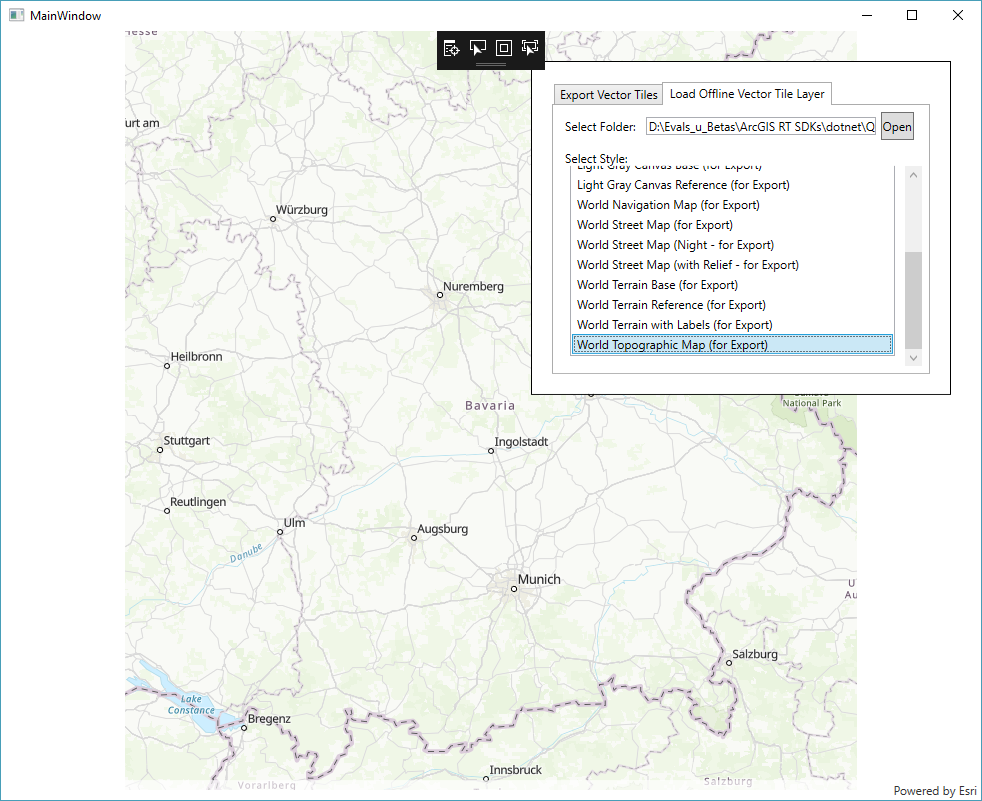Toggle Track Focused Element debug icon
This screenshot has height=801, width=982.
pyautogui.click(x=530, y=48)
